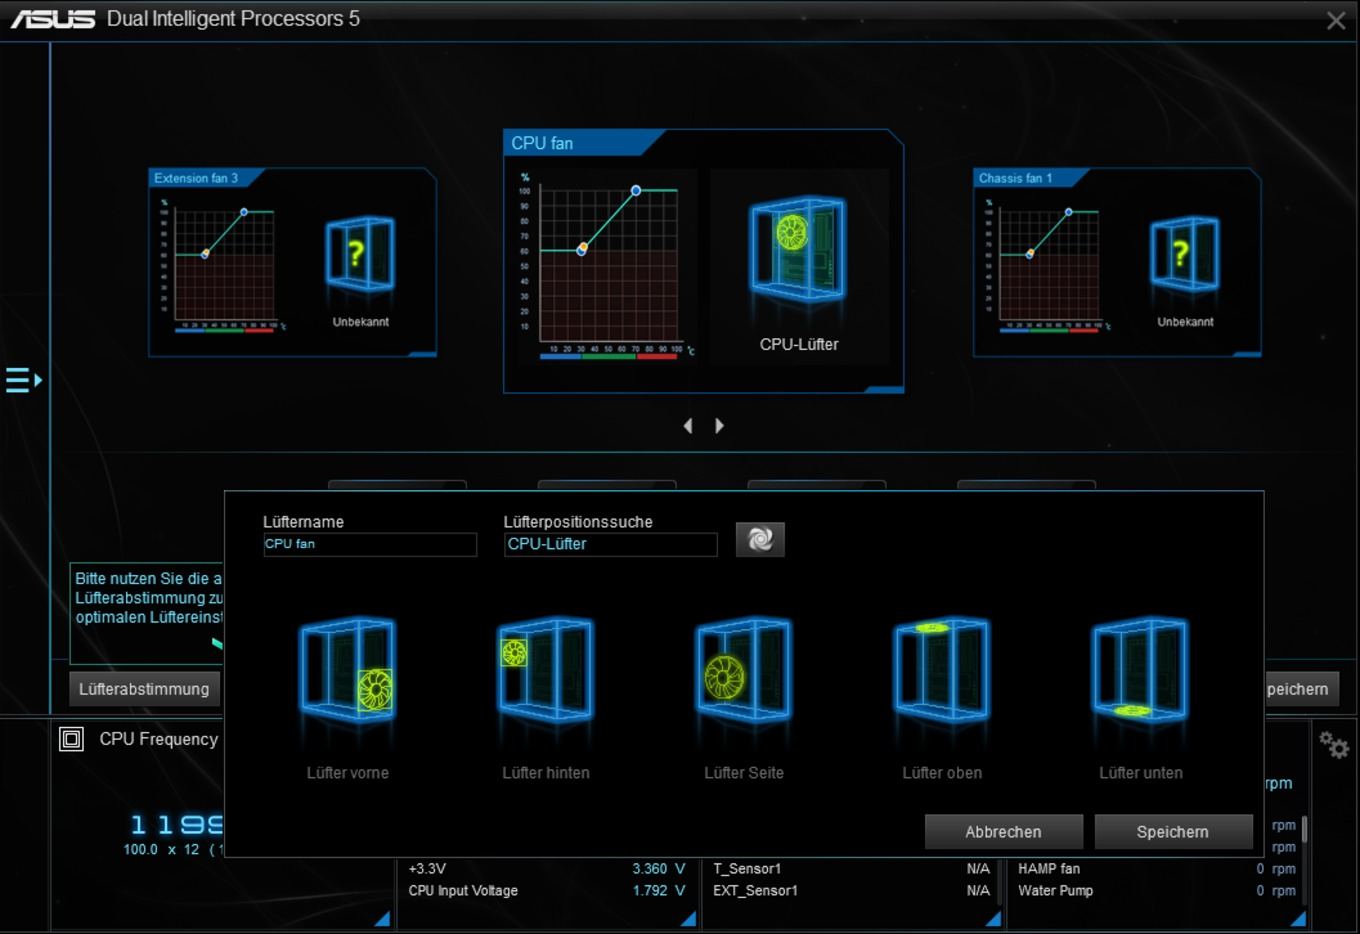Select the Chassis fan 1 card
Image resolution: width=1360 pixels, height=934 pixels.
point(1117,262)
